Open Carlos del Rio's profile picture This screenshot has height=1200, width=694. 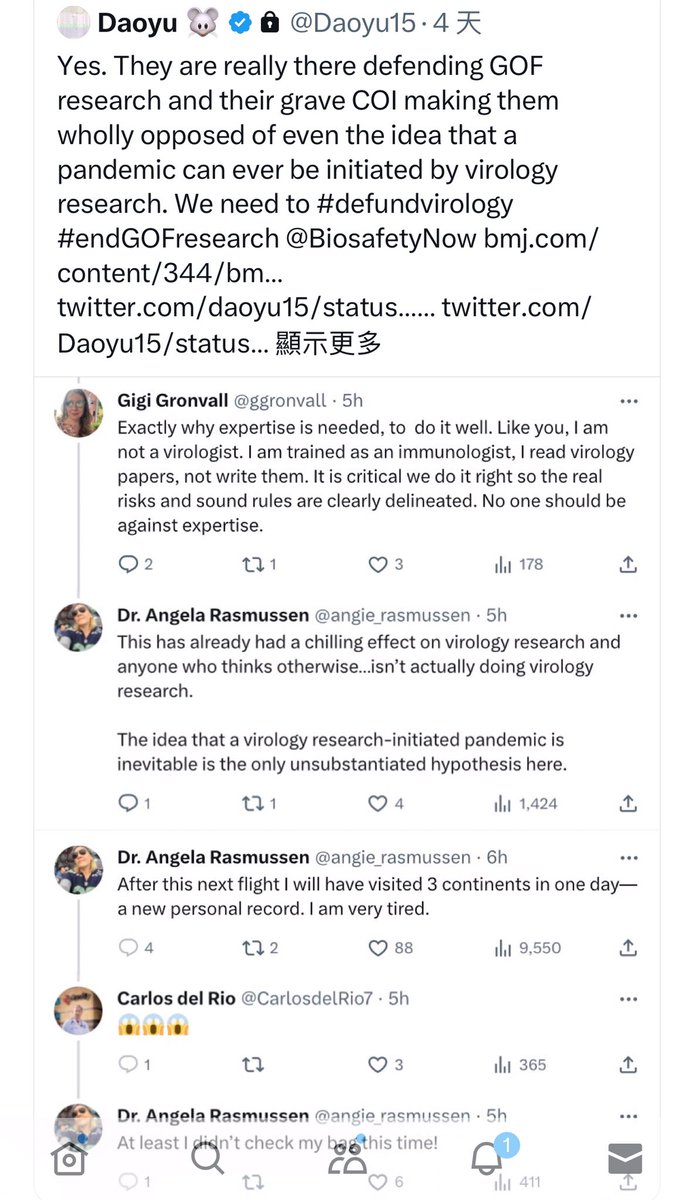(x=78, y=1010)
